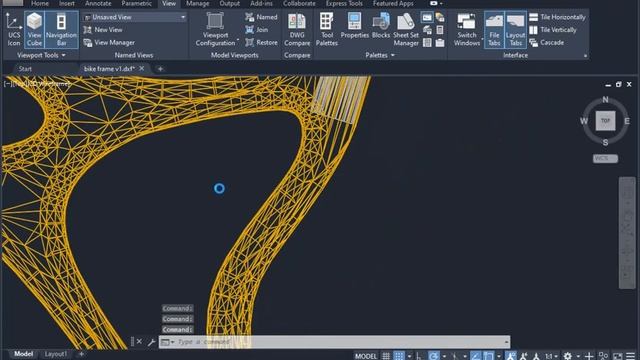
Task: Click the Named viewports icon
Action: pos(249,17)
